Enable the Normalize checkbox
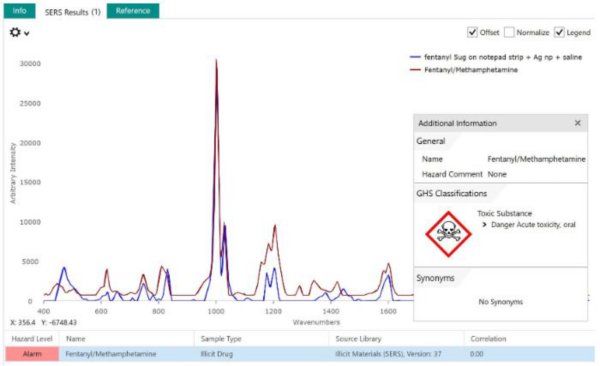Viewport: 600px width, 366px height. pyautogui.click(x=509, y=32)
